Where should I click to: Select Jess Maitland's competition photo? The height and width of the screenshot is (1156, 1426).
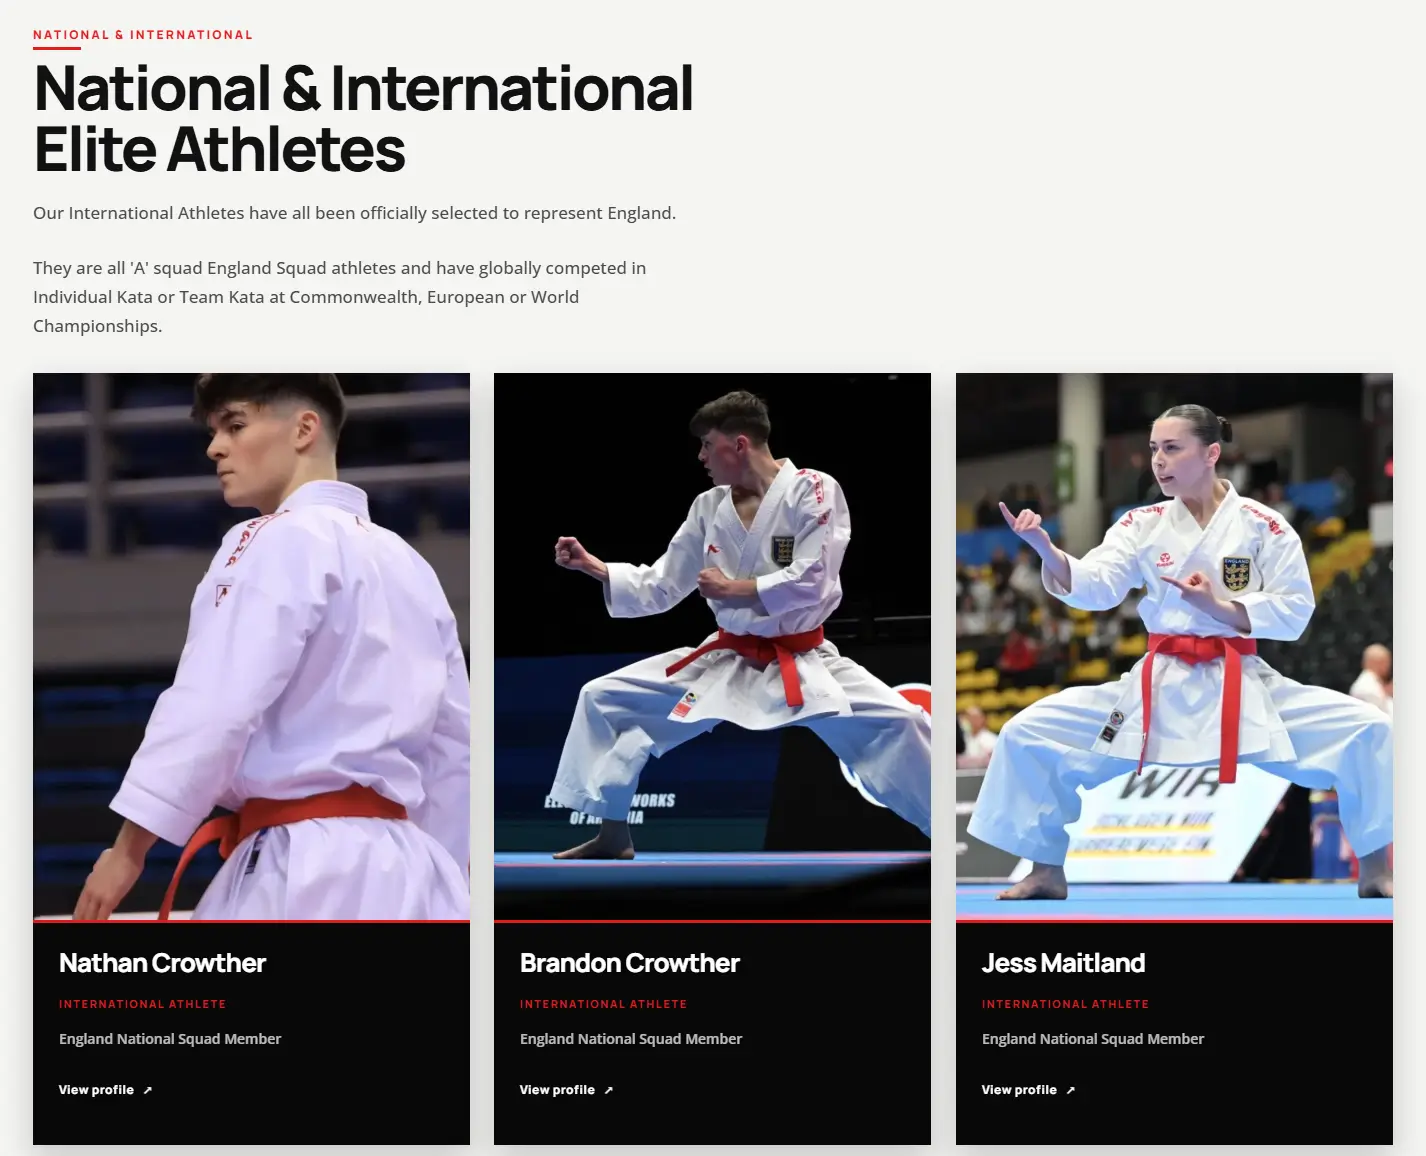(x=1174, y=646)
